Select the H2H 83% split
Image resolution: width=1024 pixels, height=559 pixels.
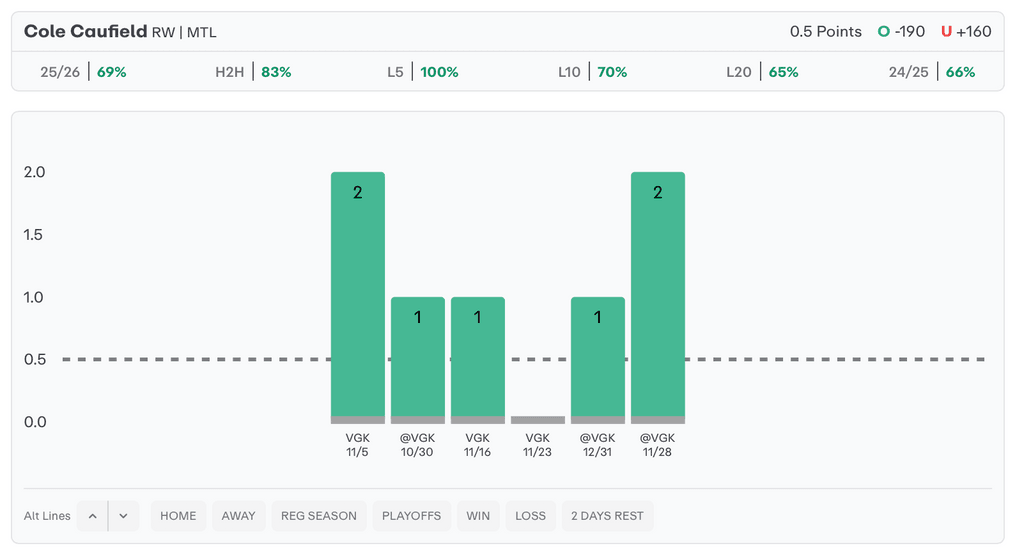[253, 72]
